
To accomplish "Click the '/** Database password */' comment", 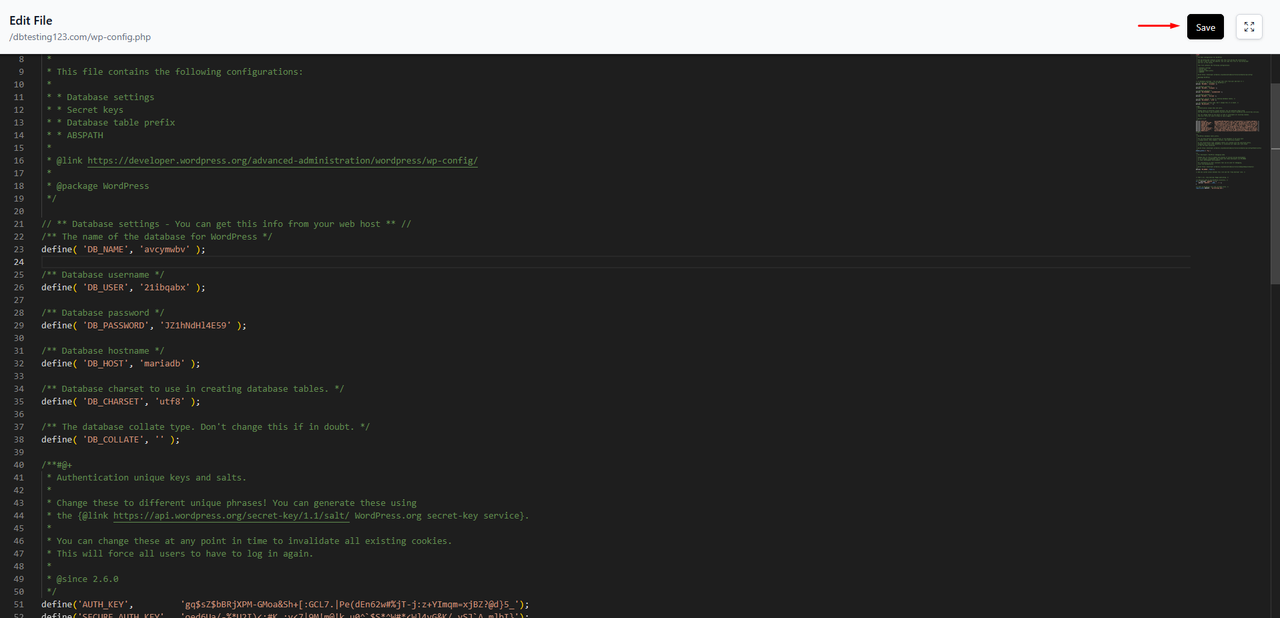I will 103,312.
